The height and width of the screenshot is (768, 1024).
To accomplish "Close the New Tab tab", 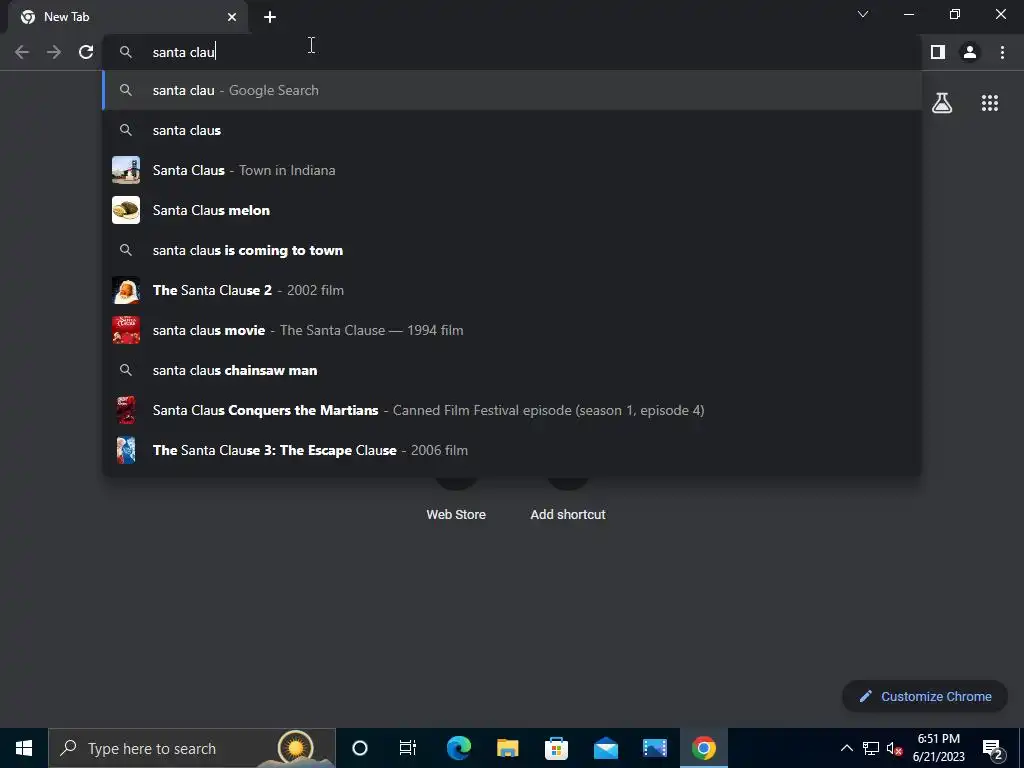I will pyautogui.click(x=232, y=17).
